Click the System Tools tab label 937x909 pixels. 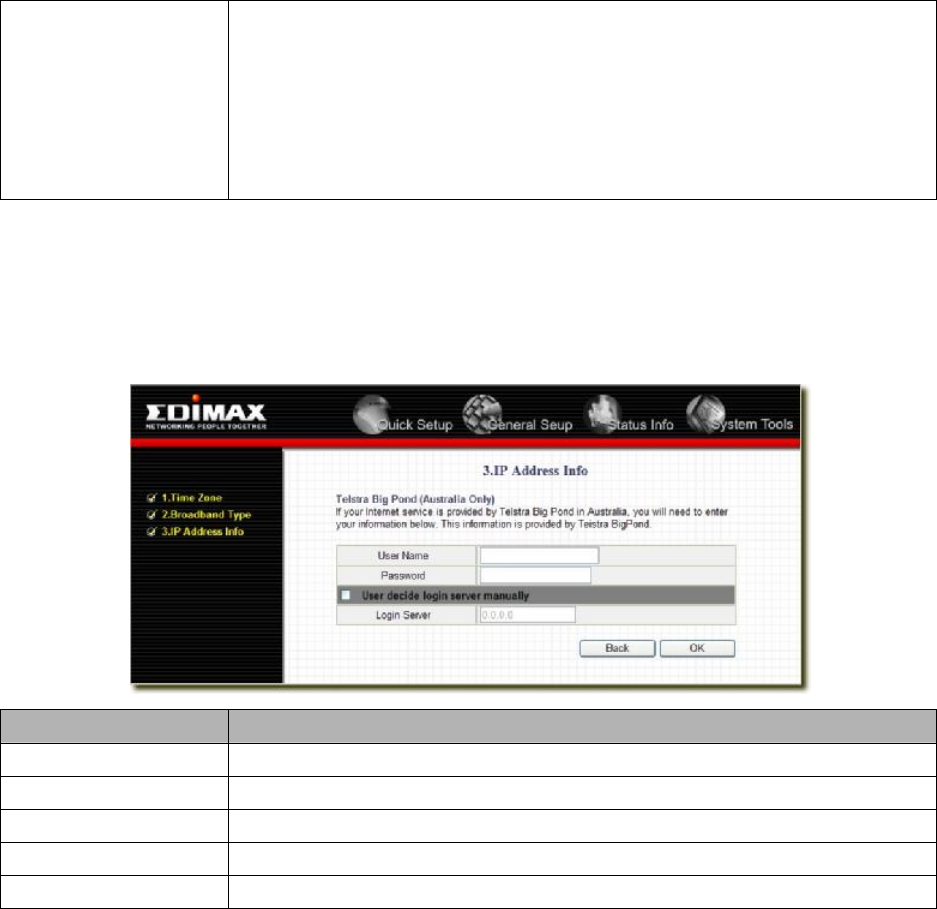[x=752, y=424]
